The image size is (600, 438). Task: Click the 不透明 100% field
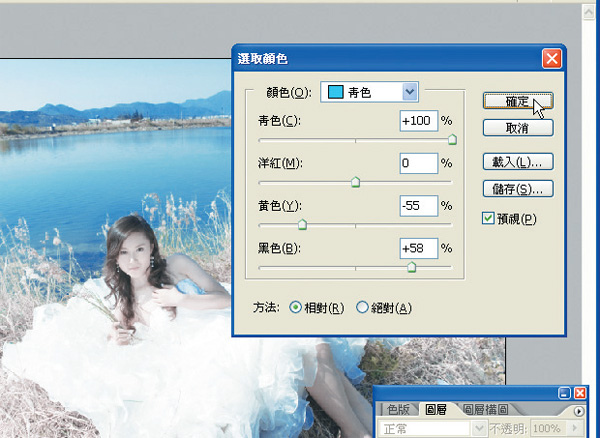tap(549, 428)
